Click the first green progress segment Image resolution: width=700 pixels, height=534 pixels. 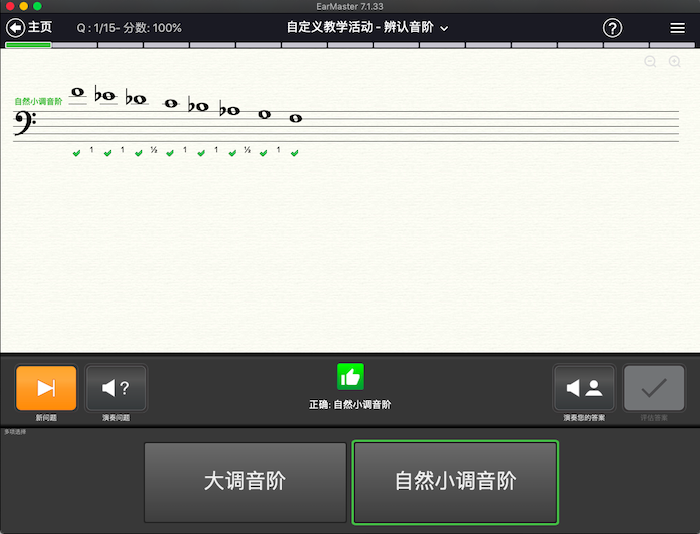[x=28, y=45]
